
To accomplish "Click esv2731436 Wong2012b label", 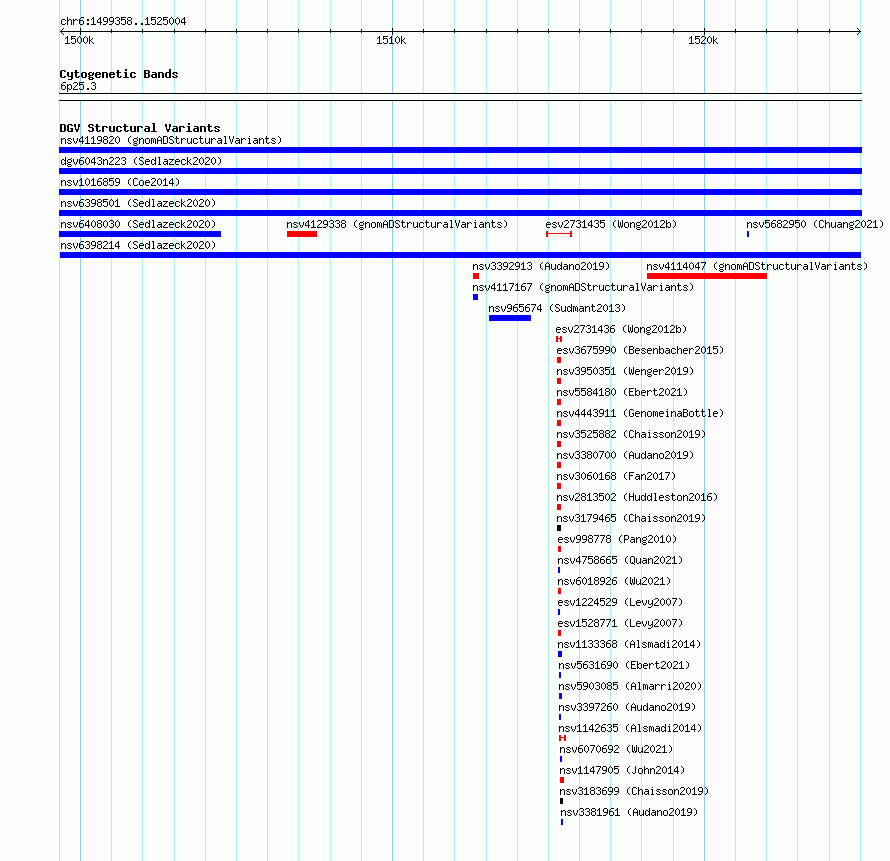I will click(621, 329).
